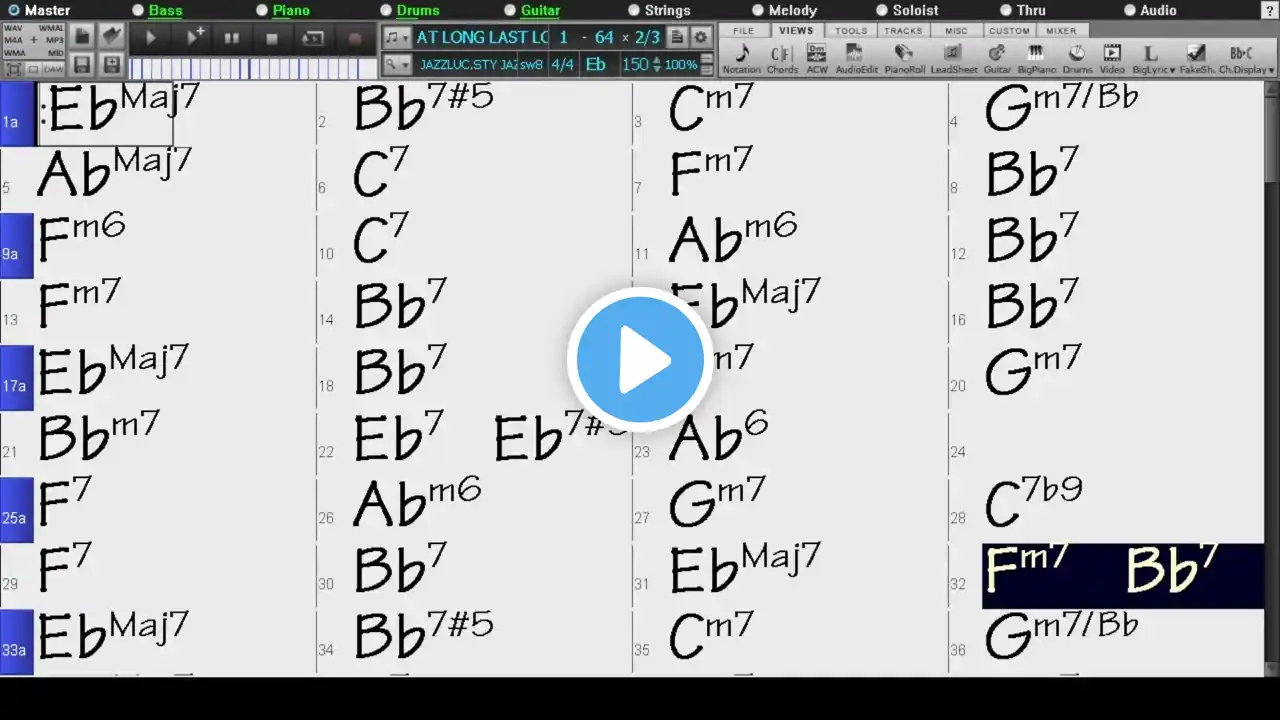Click the JAZZLUC.STY style name

click(x=468, y=65)
